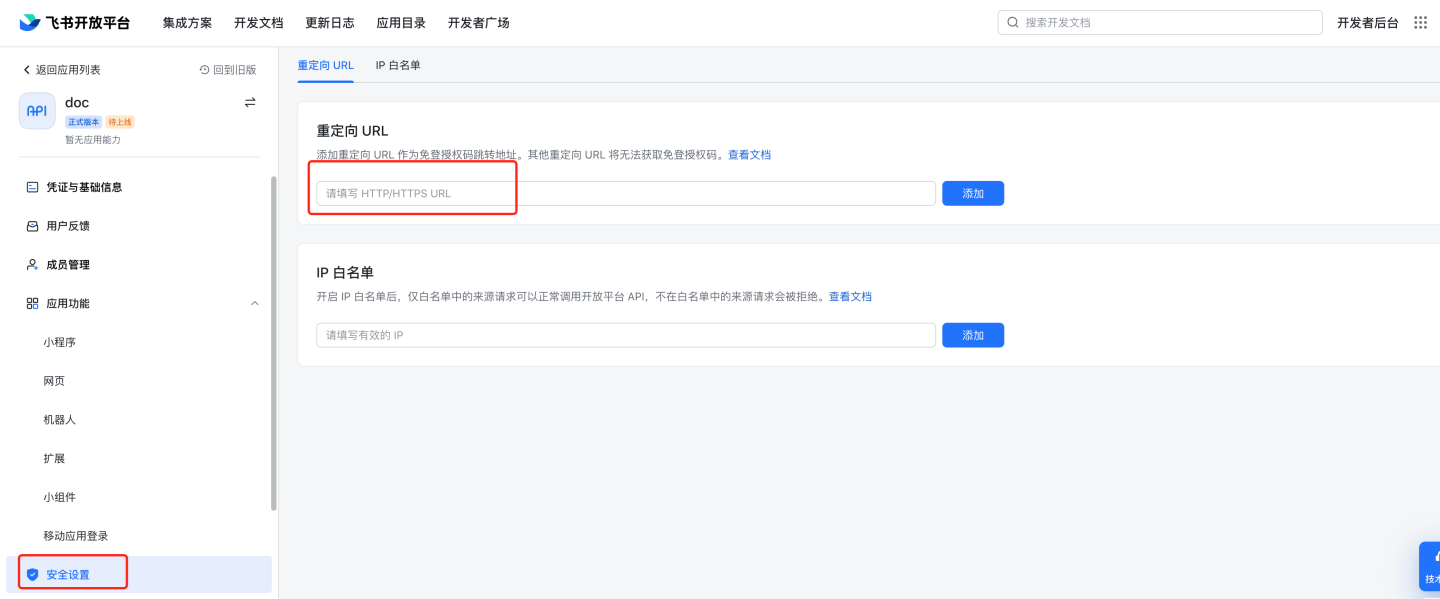This screenshot has width=1440, height=599.
Task: Click the 安全设置 shield icon
Action: pyautogui.click(x=32, y=575)
